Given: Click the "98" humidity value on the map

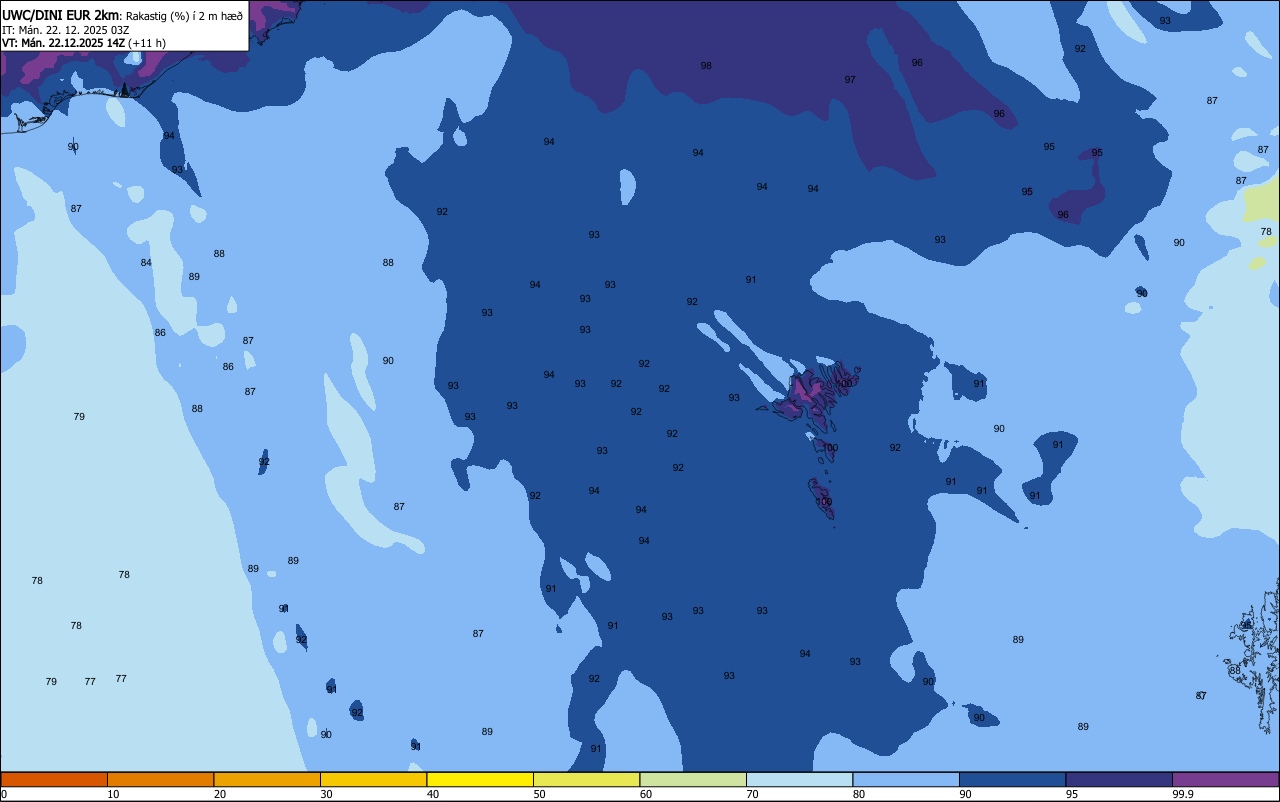Looking at the screenshot, I should click(706, 65).
